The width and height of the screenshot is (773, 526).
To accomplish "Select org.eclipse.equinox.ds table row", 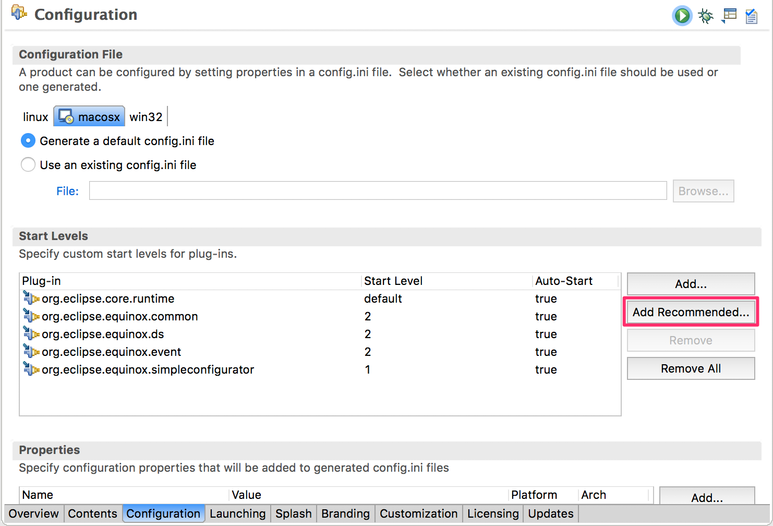I will pos(320,334).
